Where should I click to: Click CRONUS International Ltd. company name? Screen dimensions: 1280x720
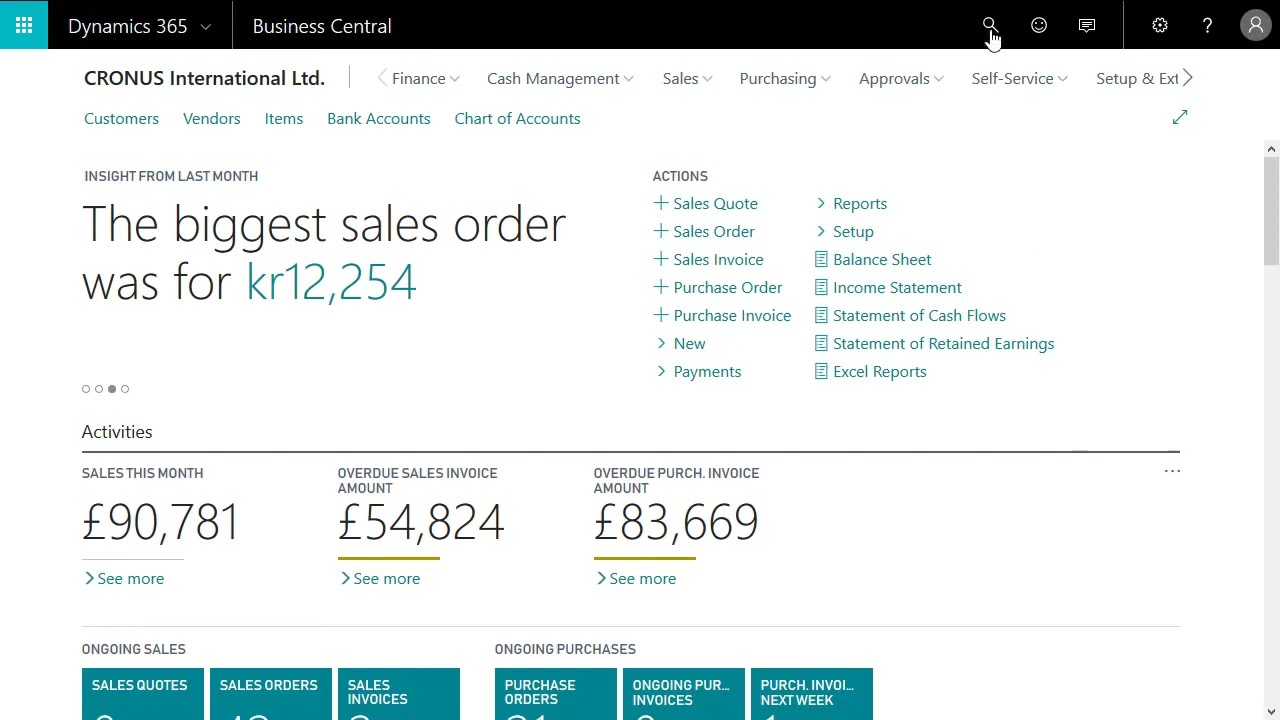click(x=204, y=78)
